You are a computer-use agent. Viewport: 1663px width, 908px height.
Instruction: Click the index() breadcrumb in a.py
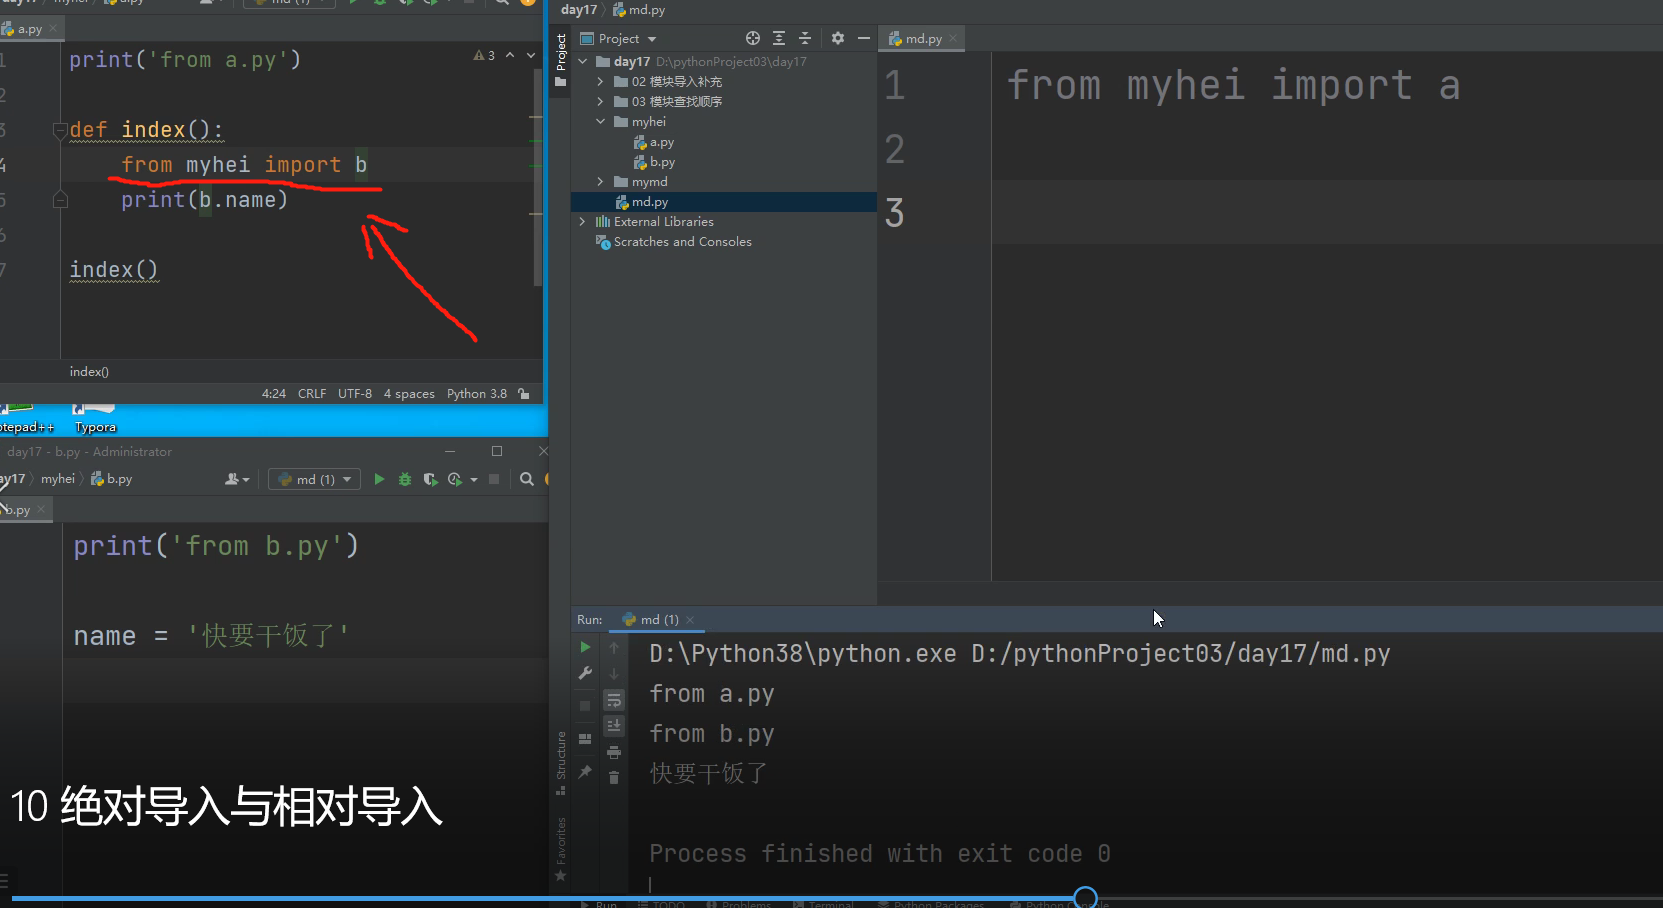coord(89,372)
